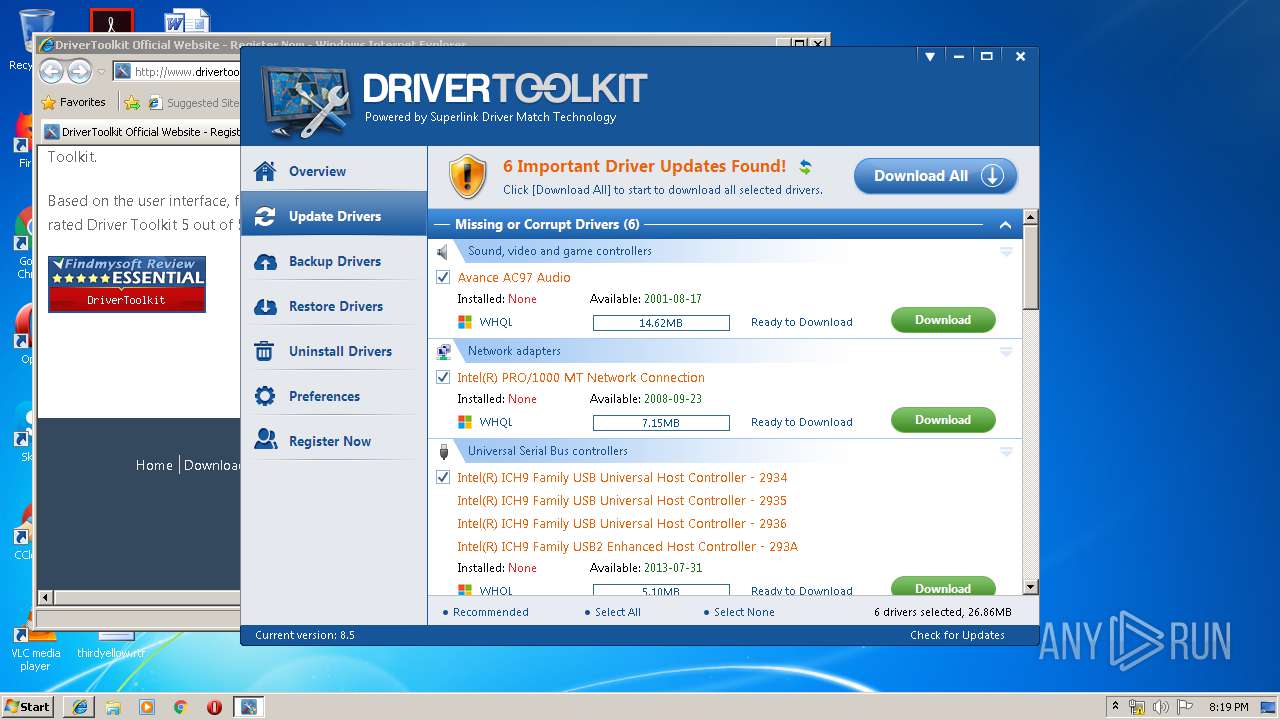Click the Network adapters category icon
This screenshot has width=1280, height=720.
click(444, 351)
